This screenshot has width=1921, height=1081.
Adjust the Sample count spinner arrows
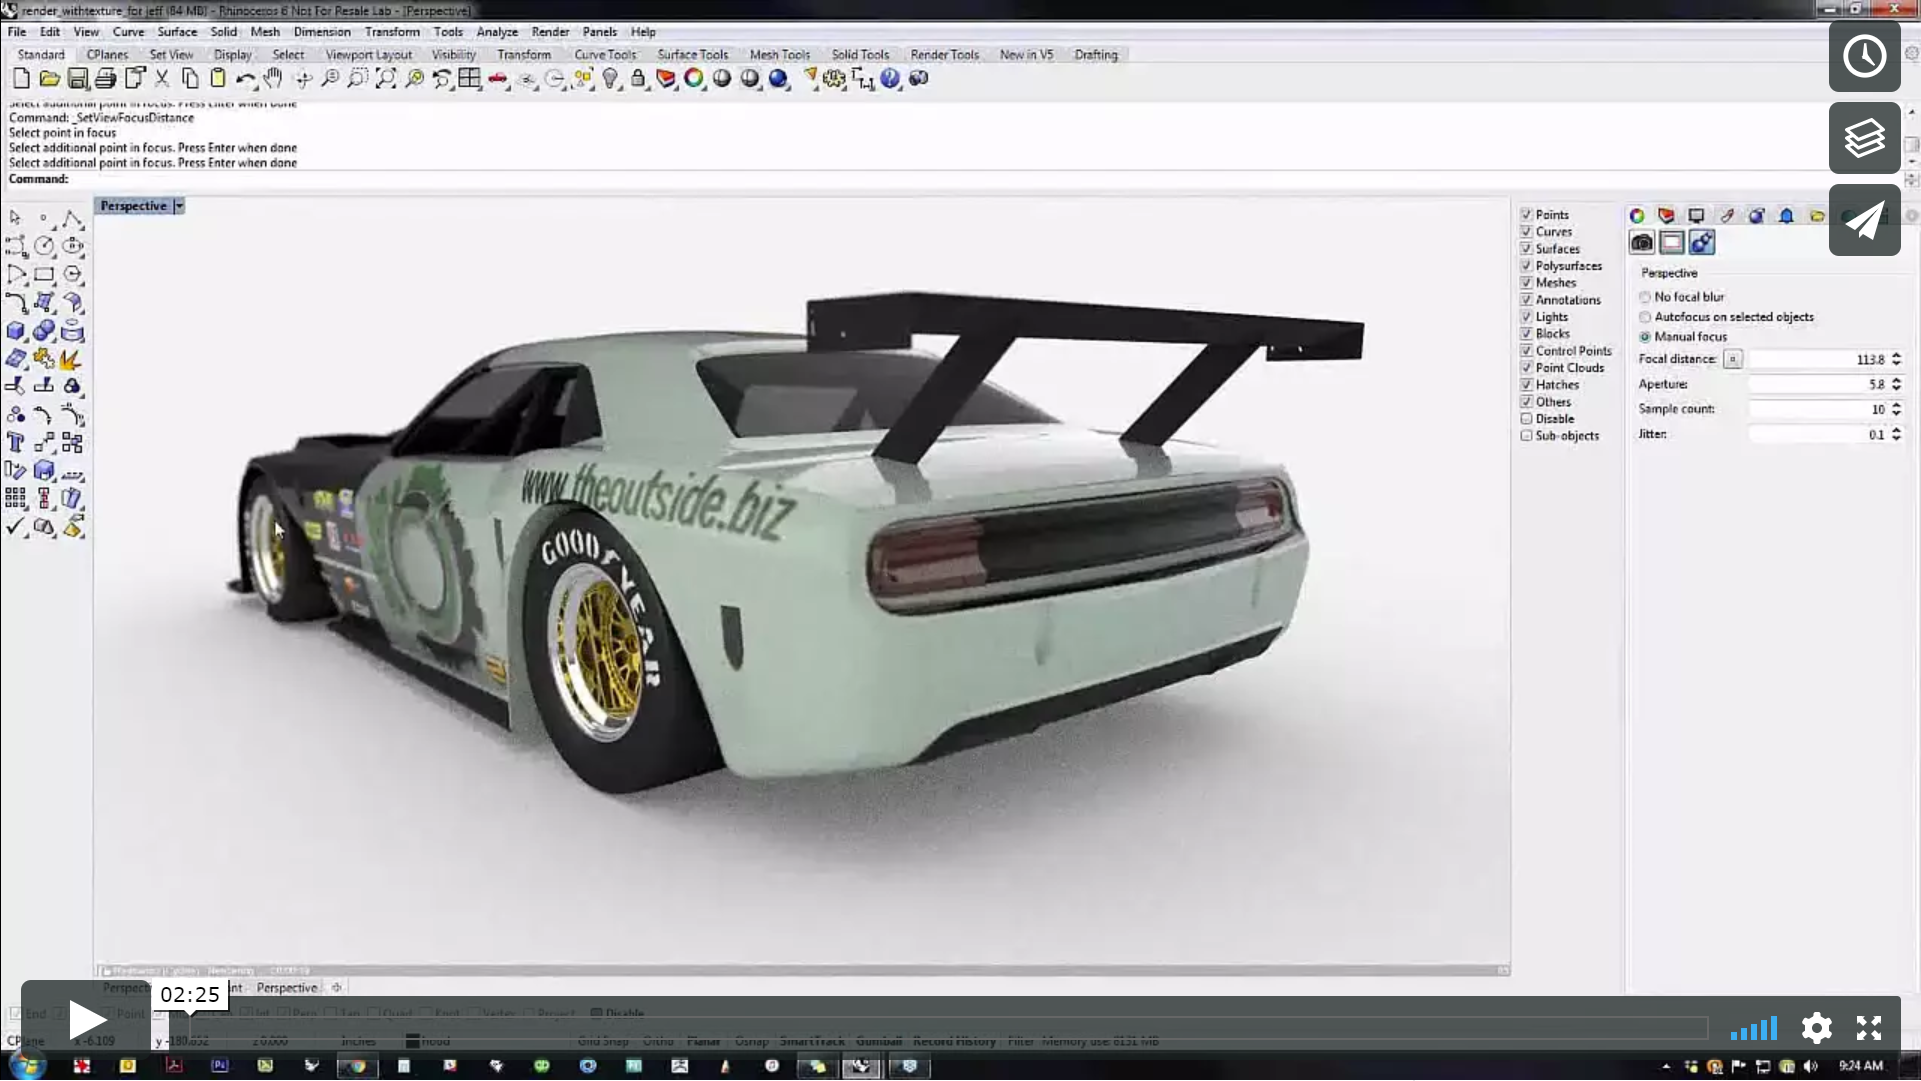click(1896, 409)
